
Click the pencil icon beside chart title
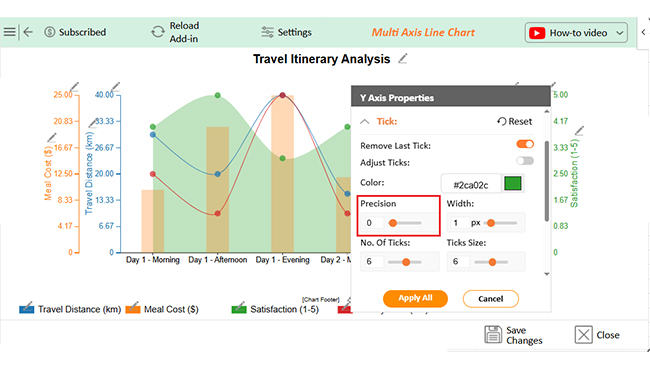(403, 59)
